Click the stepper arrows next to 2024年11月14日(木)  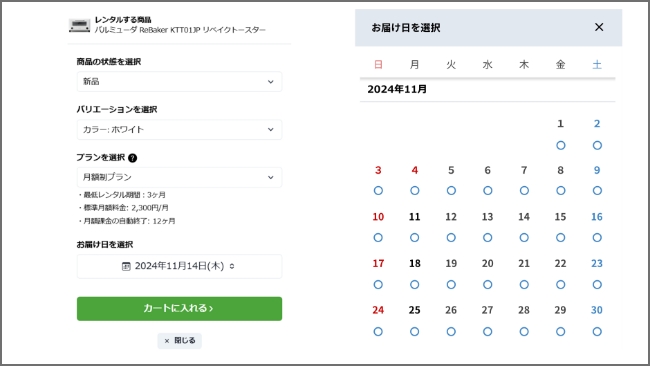coord(232,266)
